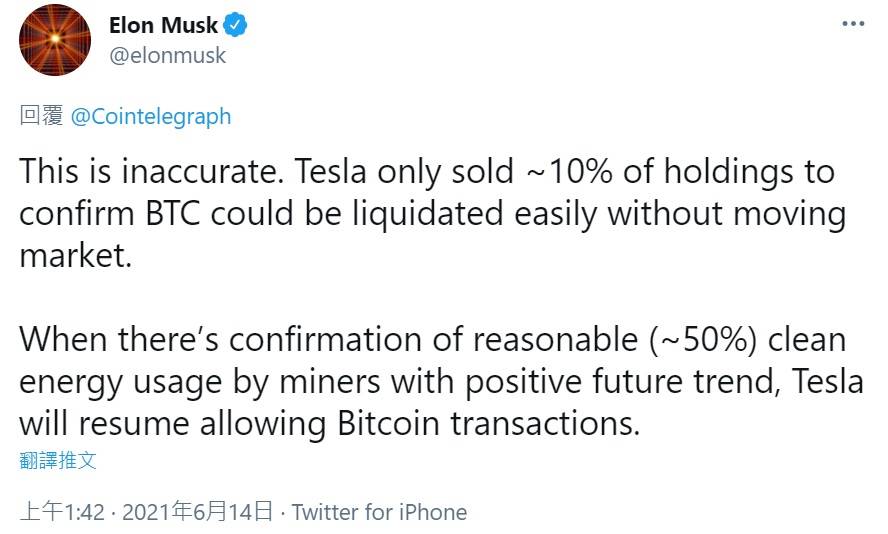Click the 上午1:42 timestamp
Viewport: 888px width, 534px height.
[62, 512]
